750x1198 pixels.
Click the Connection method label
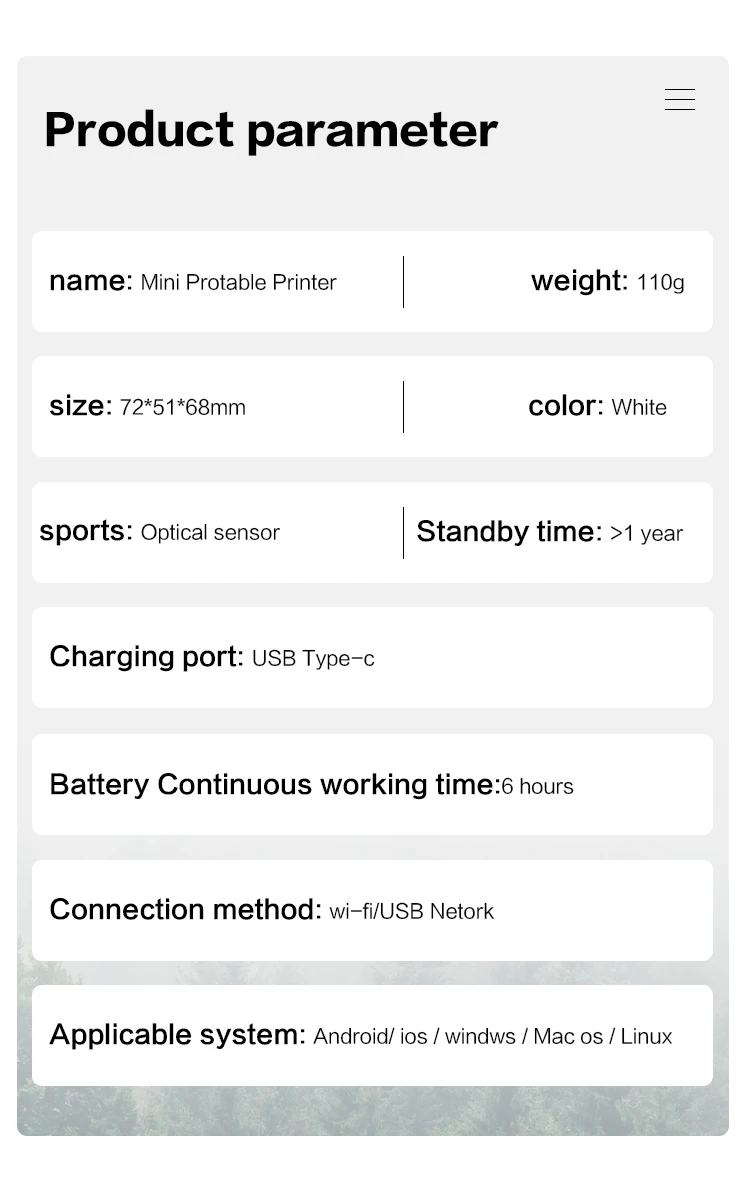(x=185, y=910)
